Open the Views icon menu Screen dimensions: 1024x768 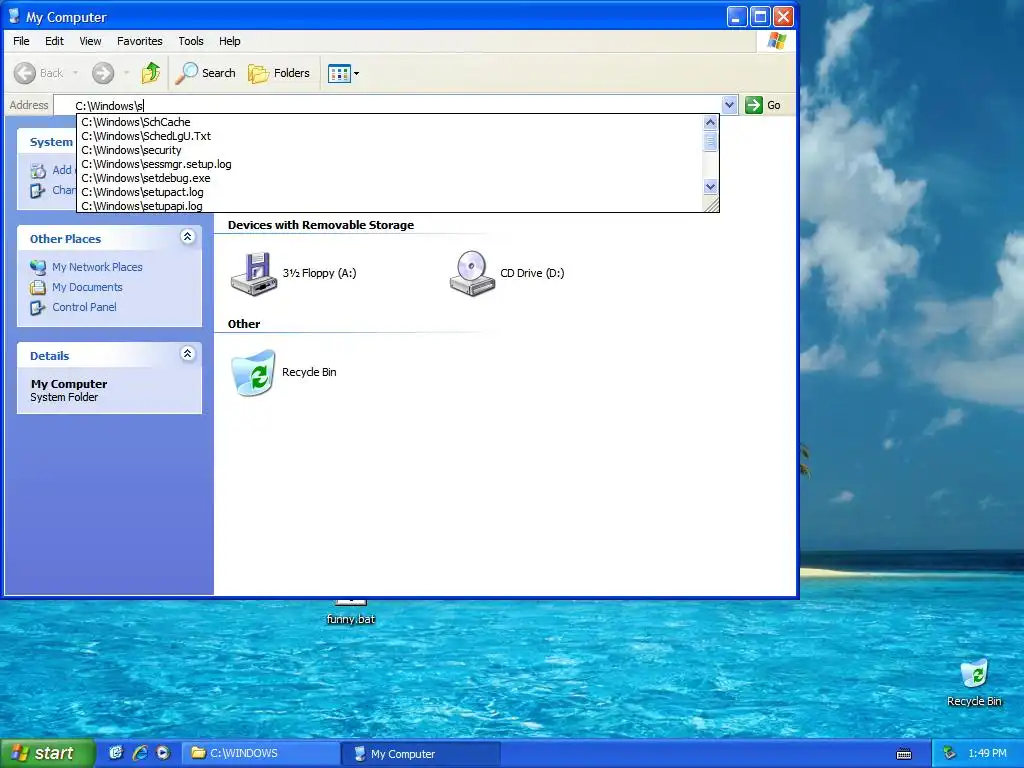(344, 73)
